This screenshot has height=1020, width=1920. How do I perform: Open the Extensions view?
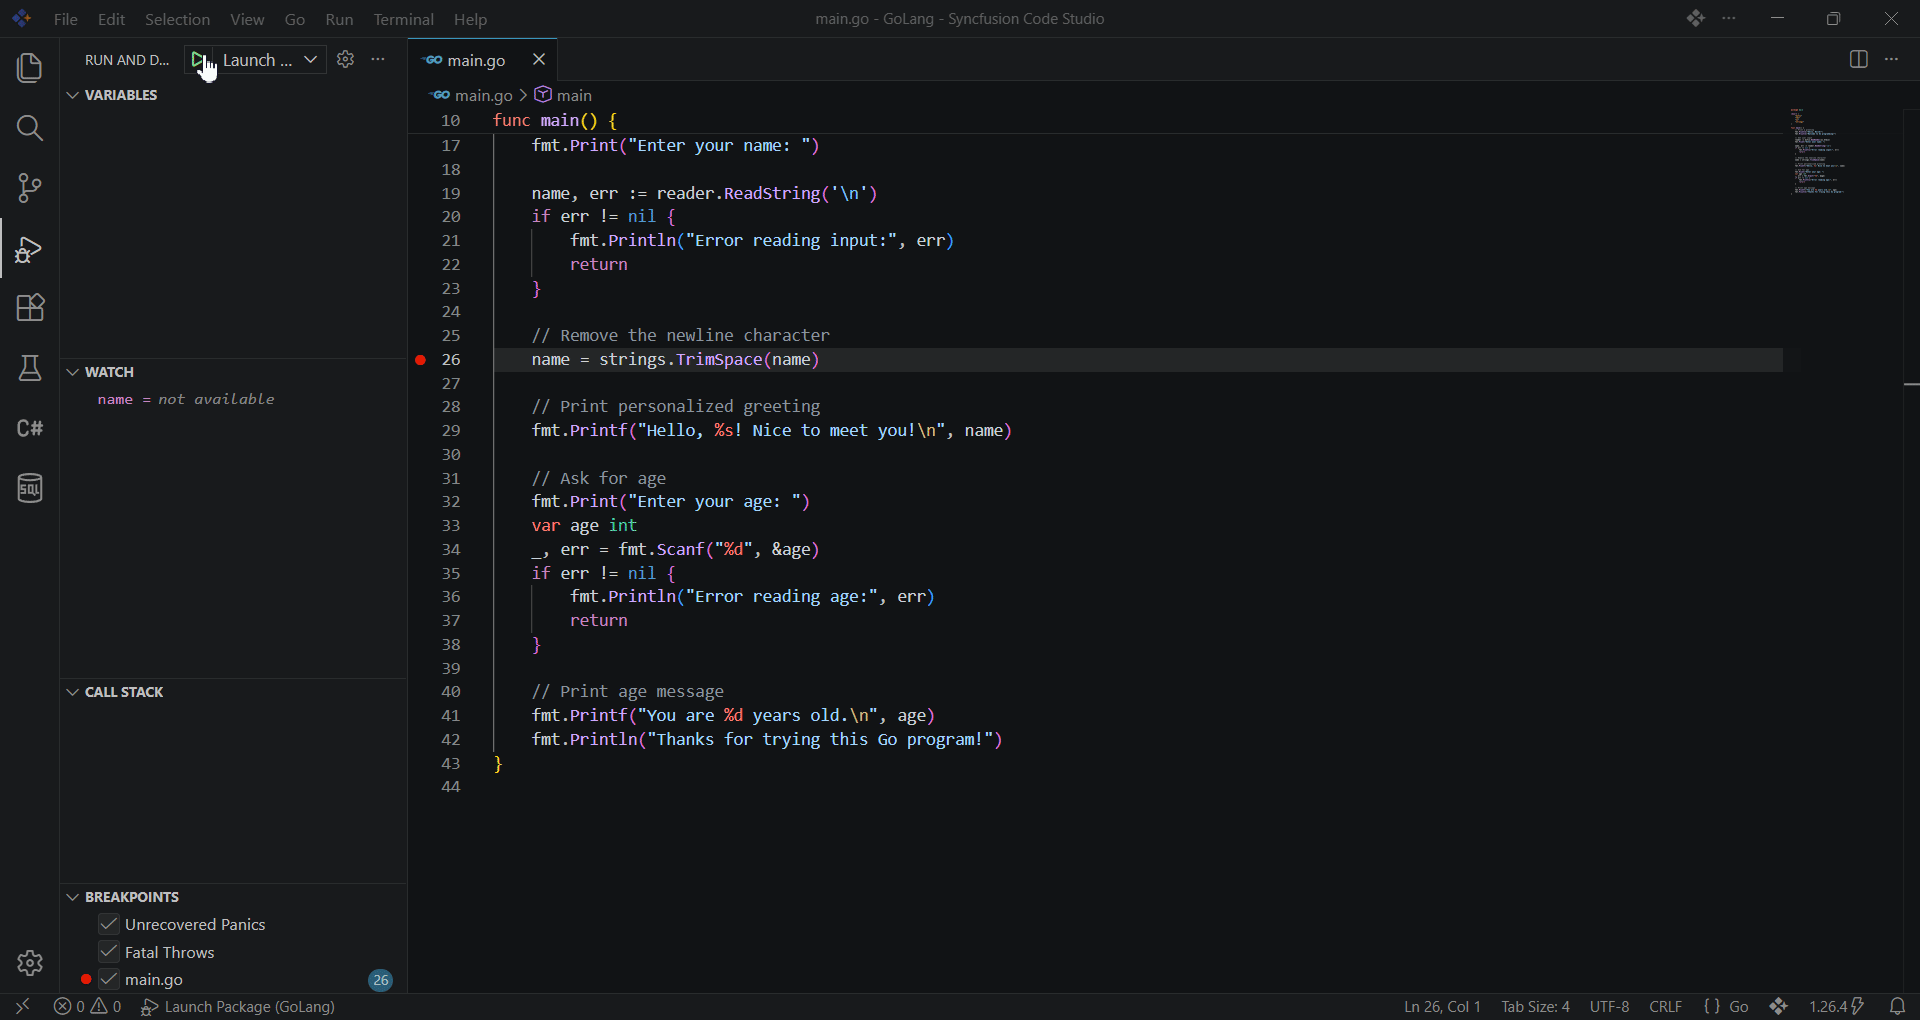[30, 308]
